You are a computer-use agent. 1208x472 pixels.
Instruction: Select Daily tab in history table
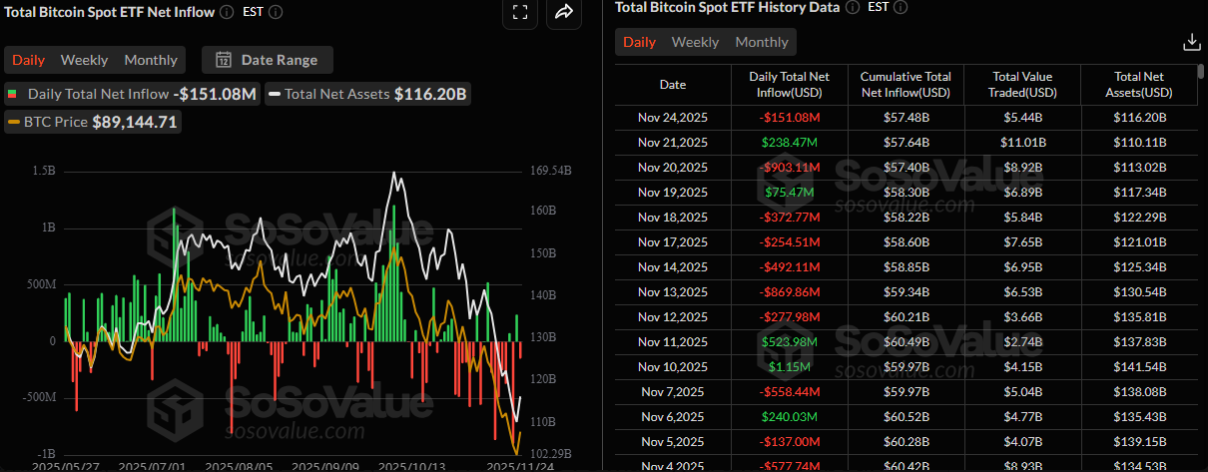pyautogui.click(x=639, y=42)
